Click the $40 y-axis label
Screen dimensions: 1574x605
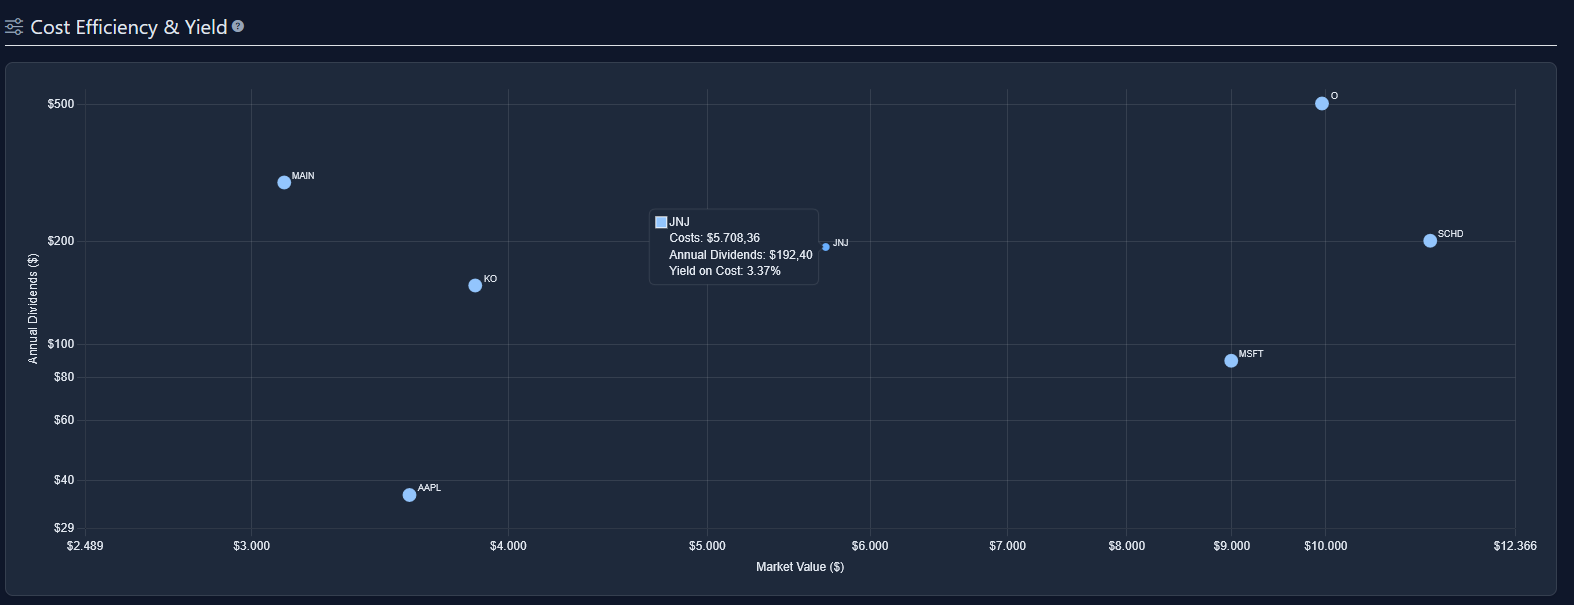click(64, 480)
